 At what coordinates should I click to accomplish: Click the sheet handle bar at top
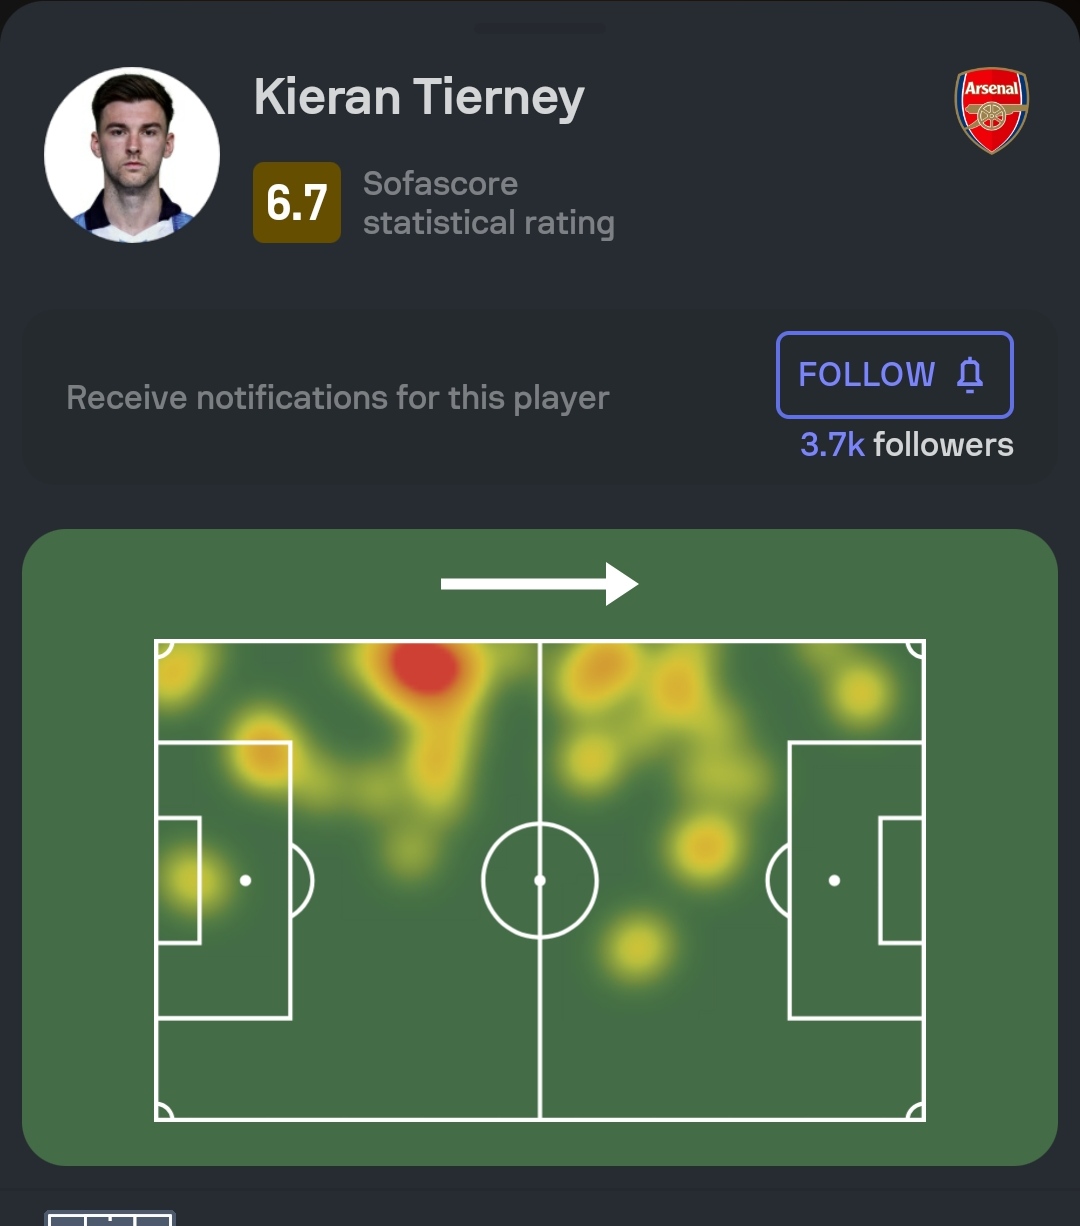(x=540, y=29)
